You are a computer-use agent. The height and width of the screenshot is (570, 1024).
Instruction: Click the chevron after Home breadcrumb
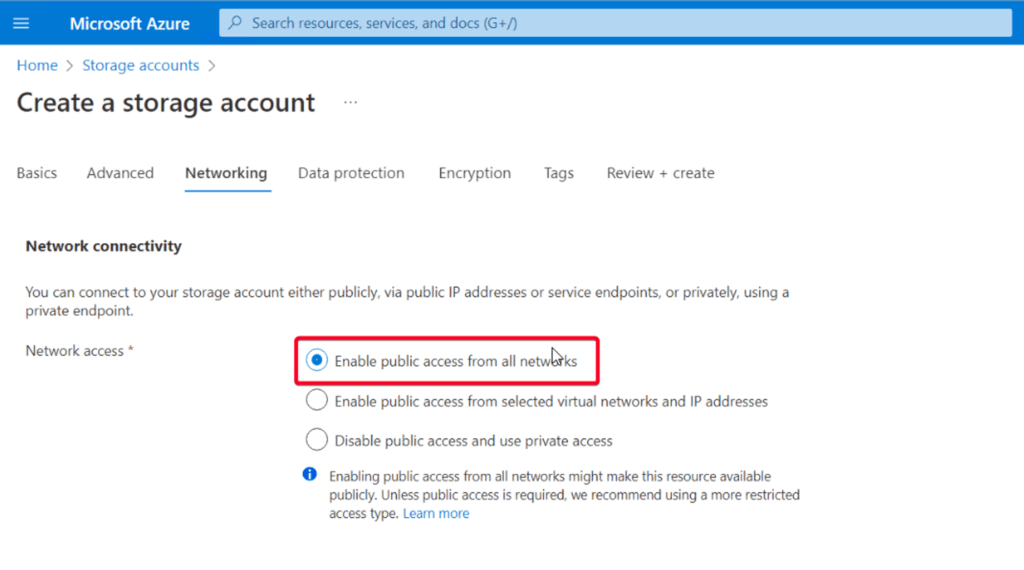pos(70,66)
